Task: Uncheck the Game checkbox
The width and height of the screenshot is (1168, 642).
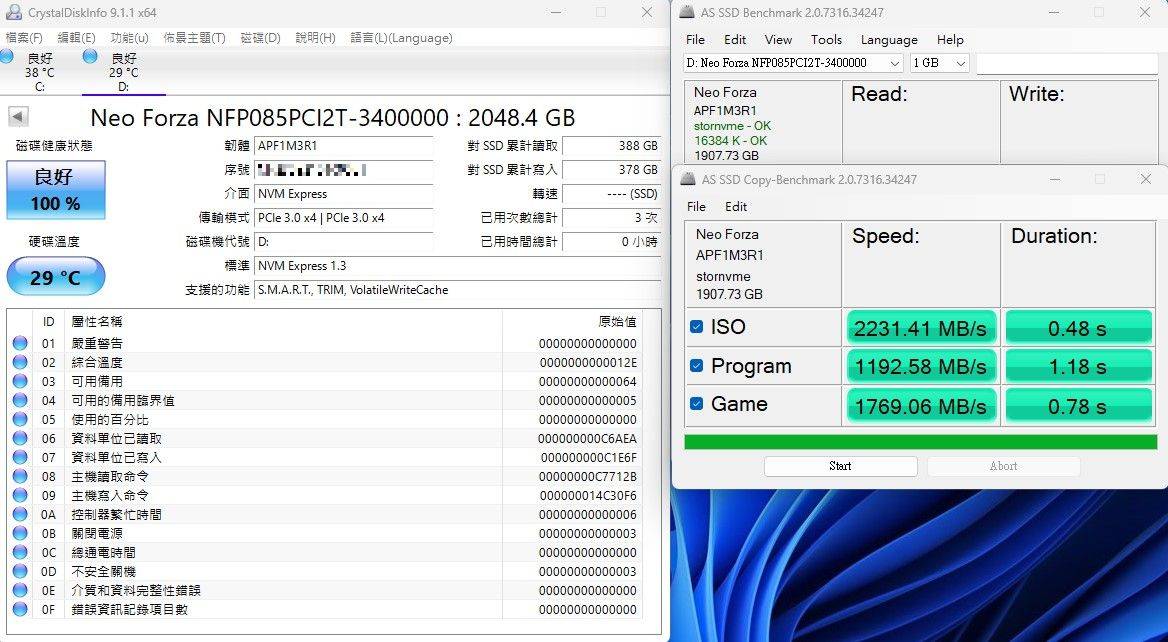Action: pos(697,405)
